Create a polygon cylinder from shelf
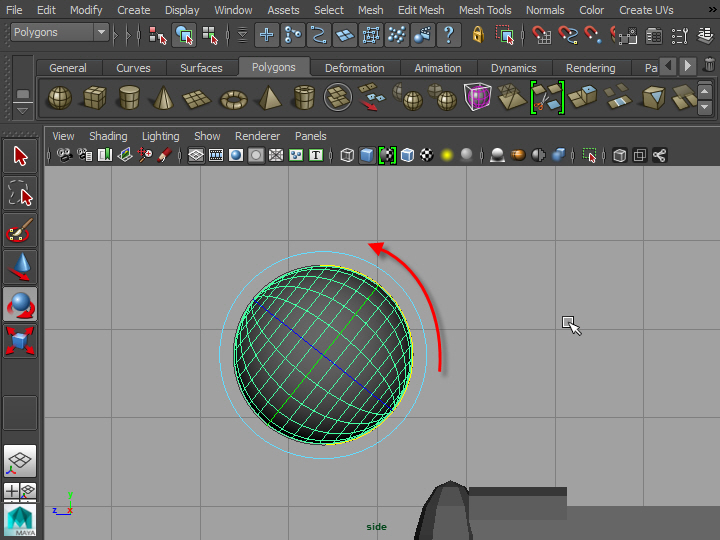Image resolution: width=720 pixels, height=540 pixels. click(129, 98)
